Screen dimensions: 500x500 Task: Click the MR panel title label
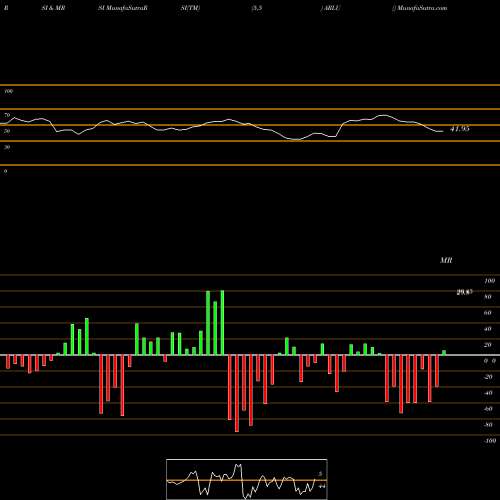coord(446,260)
